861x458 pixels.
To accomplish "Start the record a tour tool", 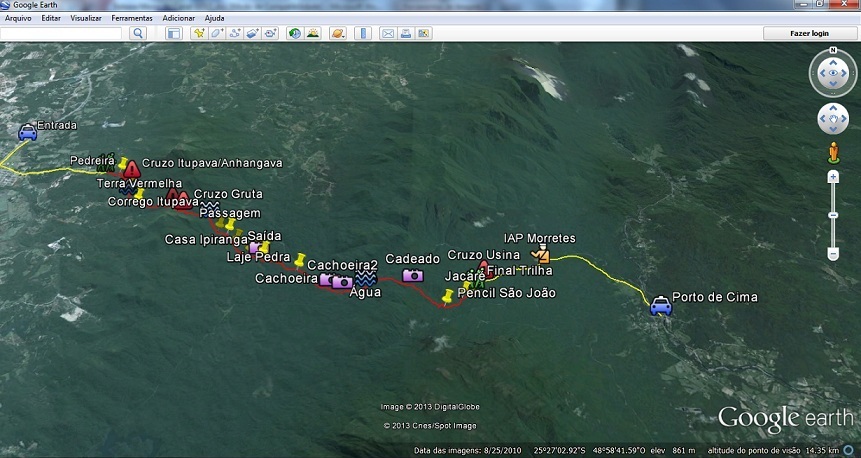I will coord(270,33).
